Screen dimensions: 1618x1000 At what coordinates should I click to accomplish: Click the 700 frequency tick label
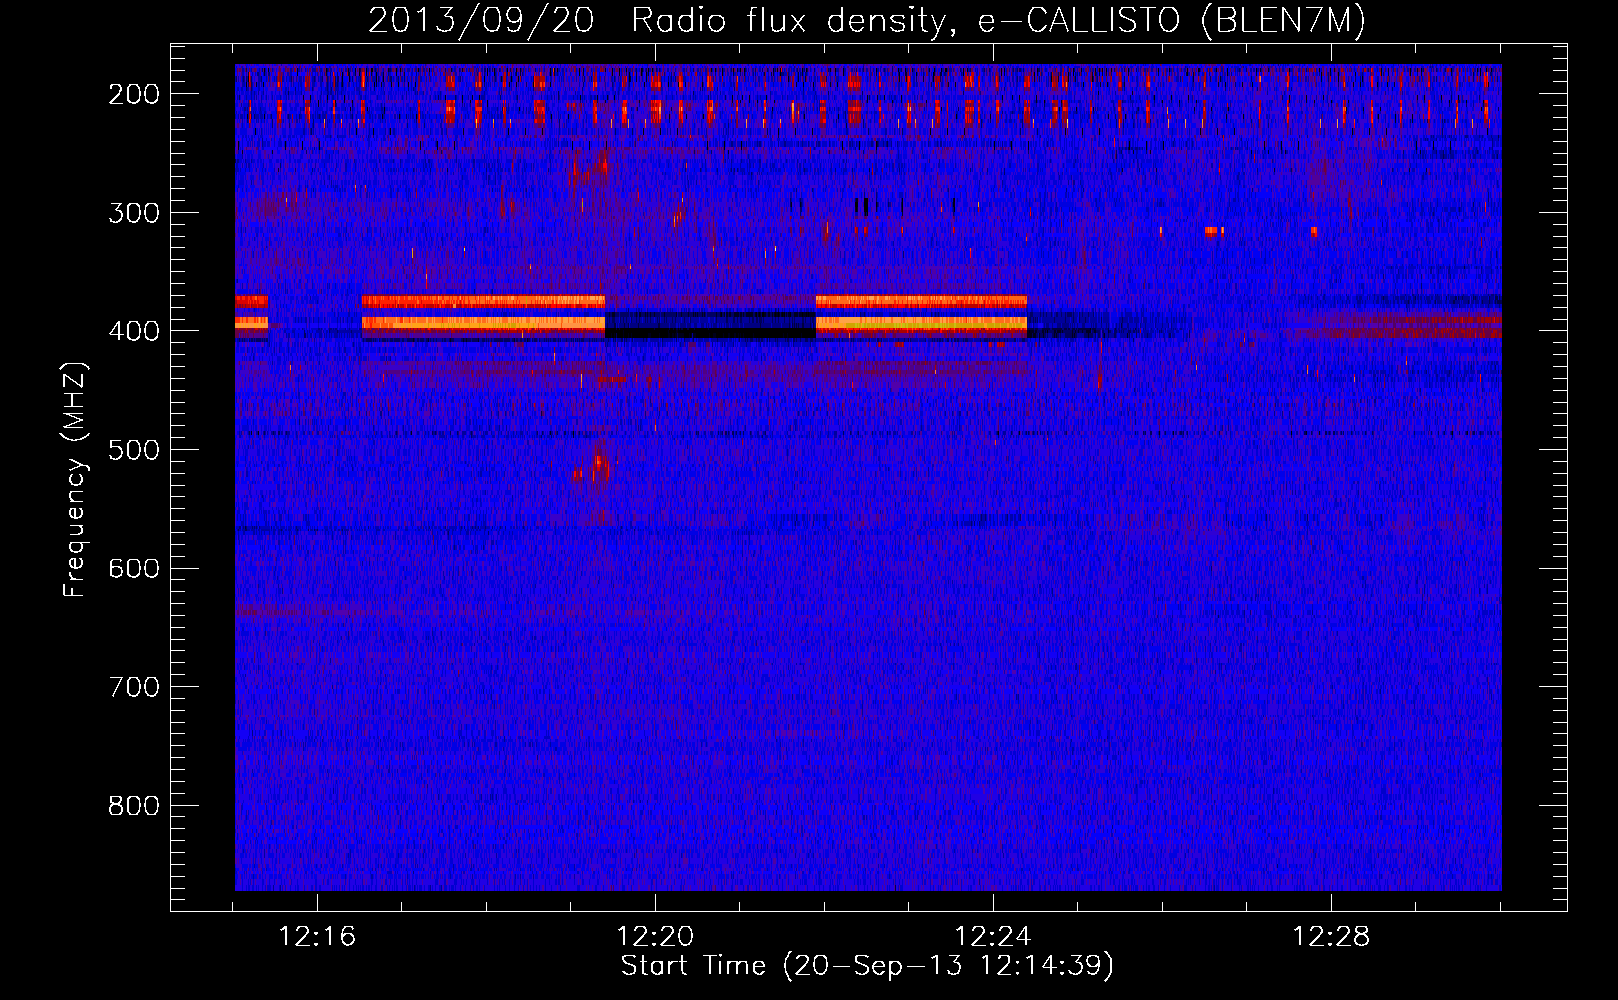134,687
